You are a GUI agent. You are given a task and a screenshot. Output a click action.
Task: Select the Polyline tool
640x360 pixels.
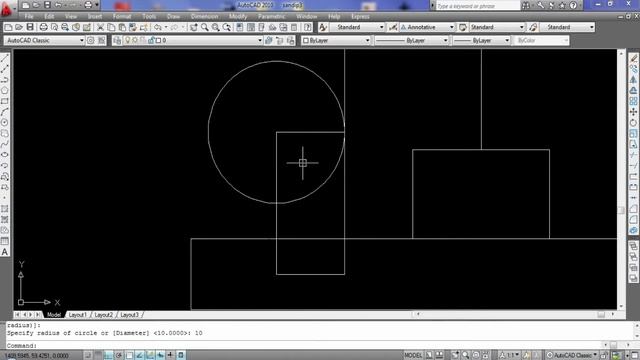pyautogui.click(x=4, y=80)
